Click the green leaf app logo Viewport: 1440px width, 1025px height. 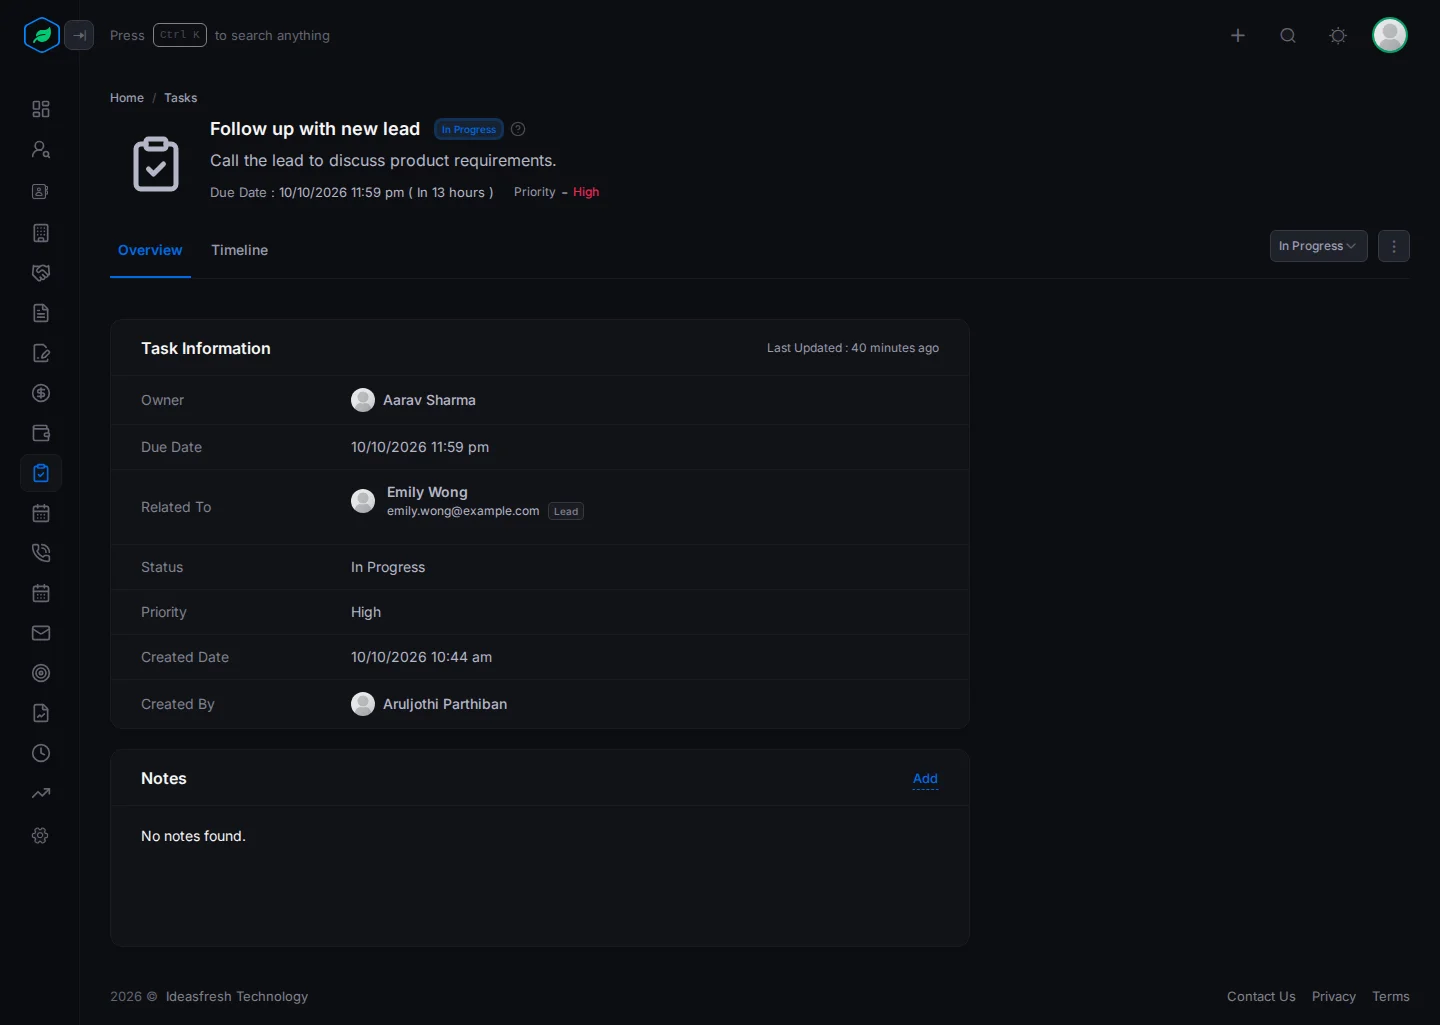click(42, 35)
